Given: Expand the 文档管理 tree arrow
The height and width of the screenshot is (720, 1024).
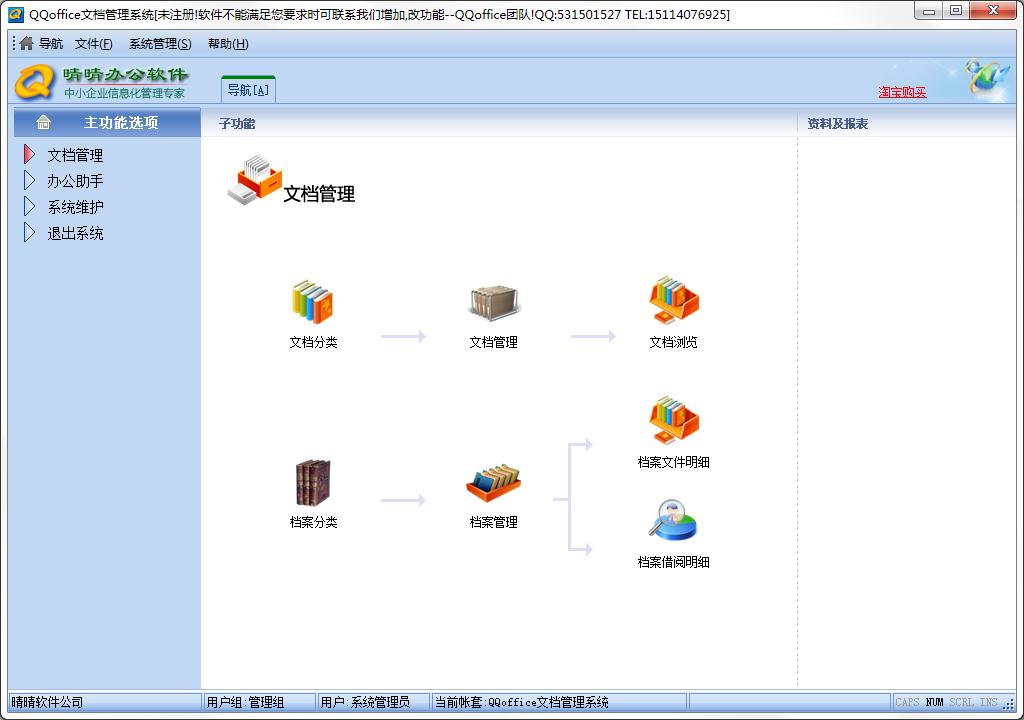Looking at the screenshot, I should coord(29,155).
